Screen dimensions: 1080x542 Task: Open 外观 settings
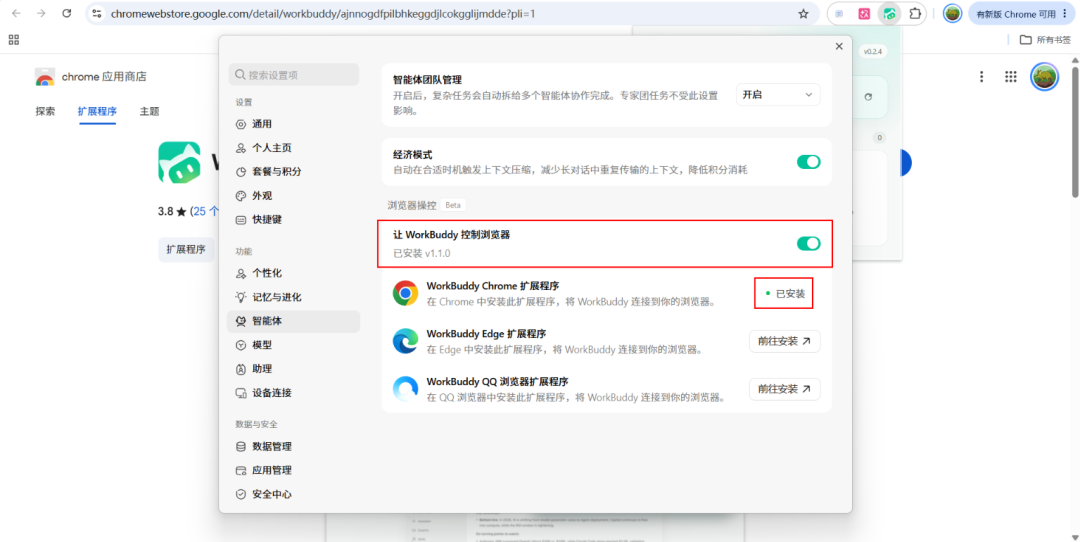pos(293,196)
